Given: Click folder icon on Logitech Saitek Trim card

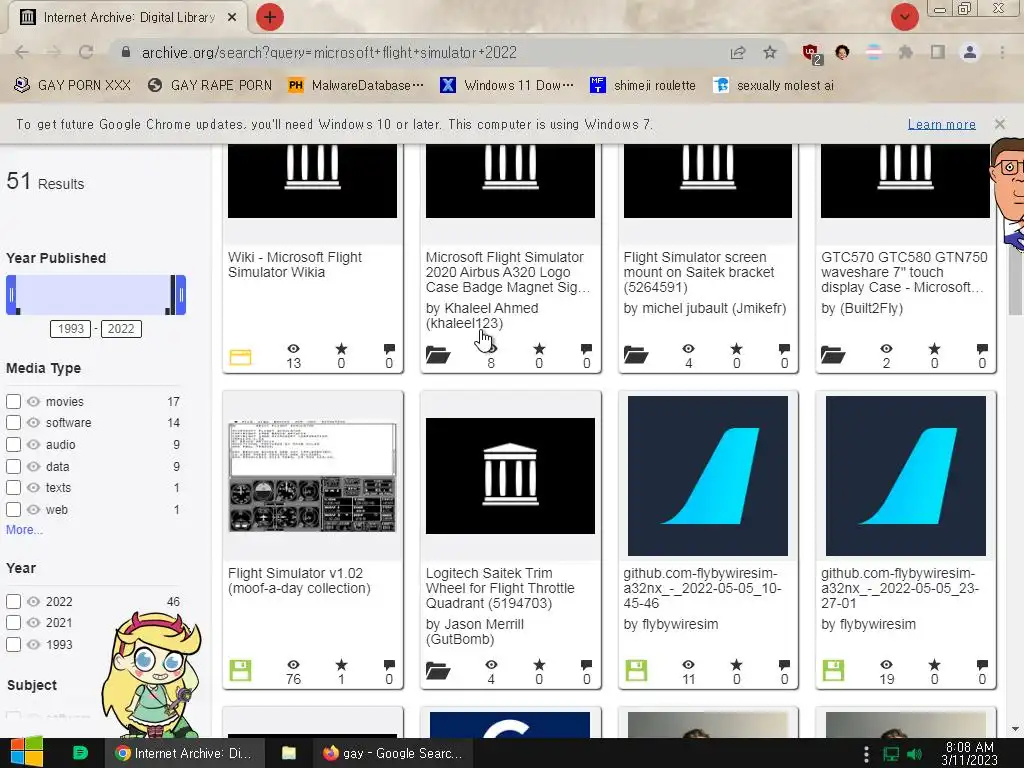Looking at the screenshot, I should [438, 671].
